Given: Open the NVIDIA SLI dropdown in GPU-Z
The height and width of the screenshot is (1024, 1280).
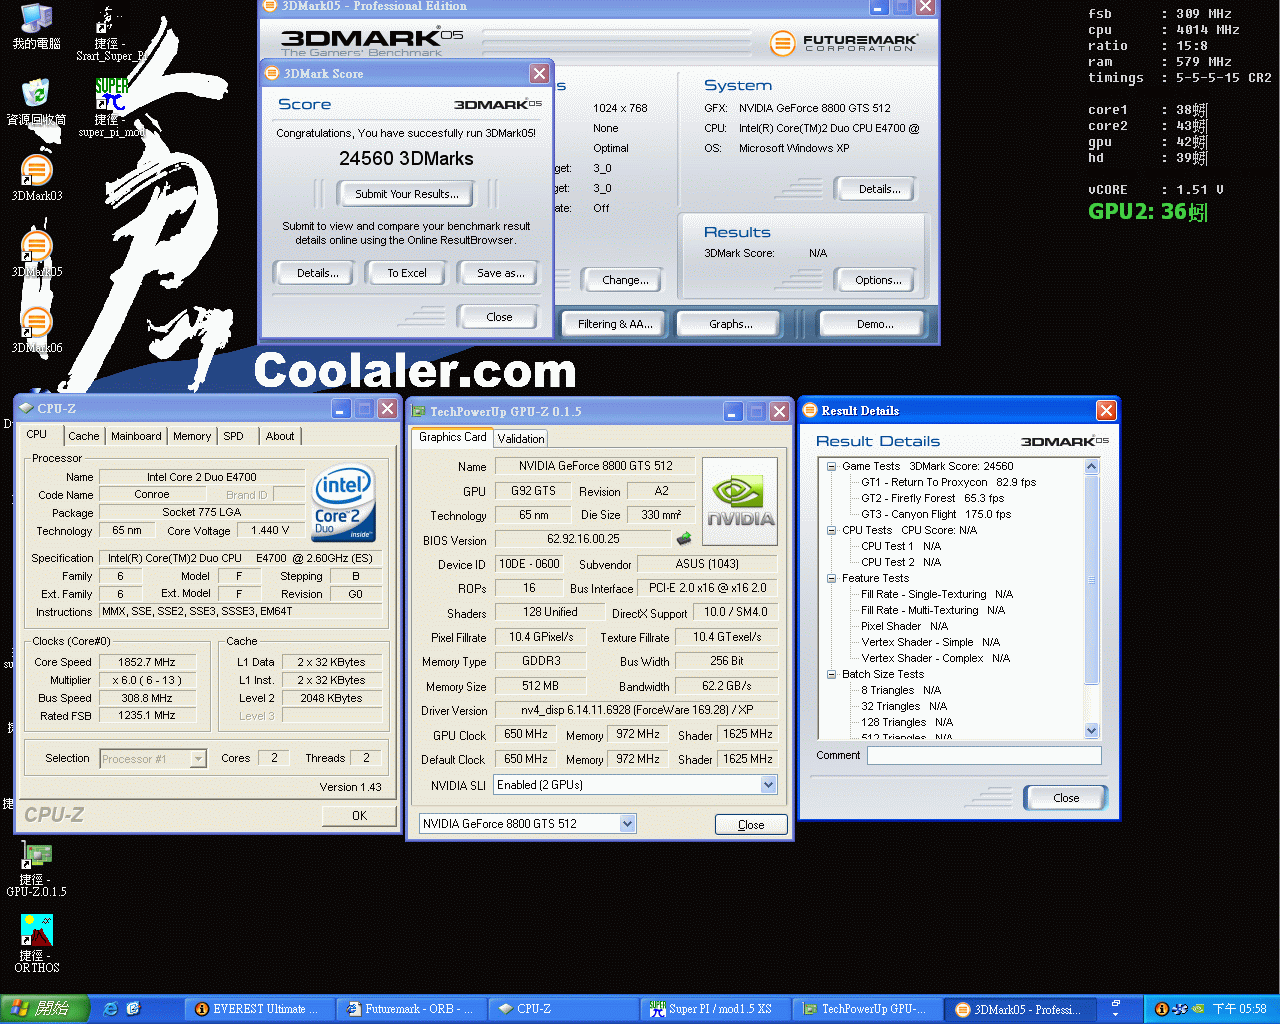Looking at the screenshot, I should coord(768,785).
